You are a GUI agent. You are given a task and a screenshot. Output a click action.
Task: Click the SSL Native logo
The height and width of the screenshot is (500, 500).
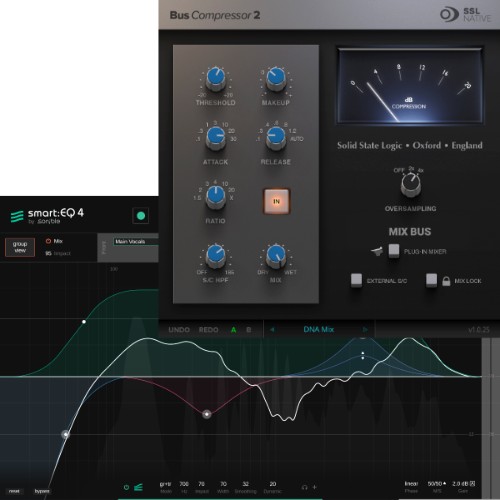tap(465, 15)
